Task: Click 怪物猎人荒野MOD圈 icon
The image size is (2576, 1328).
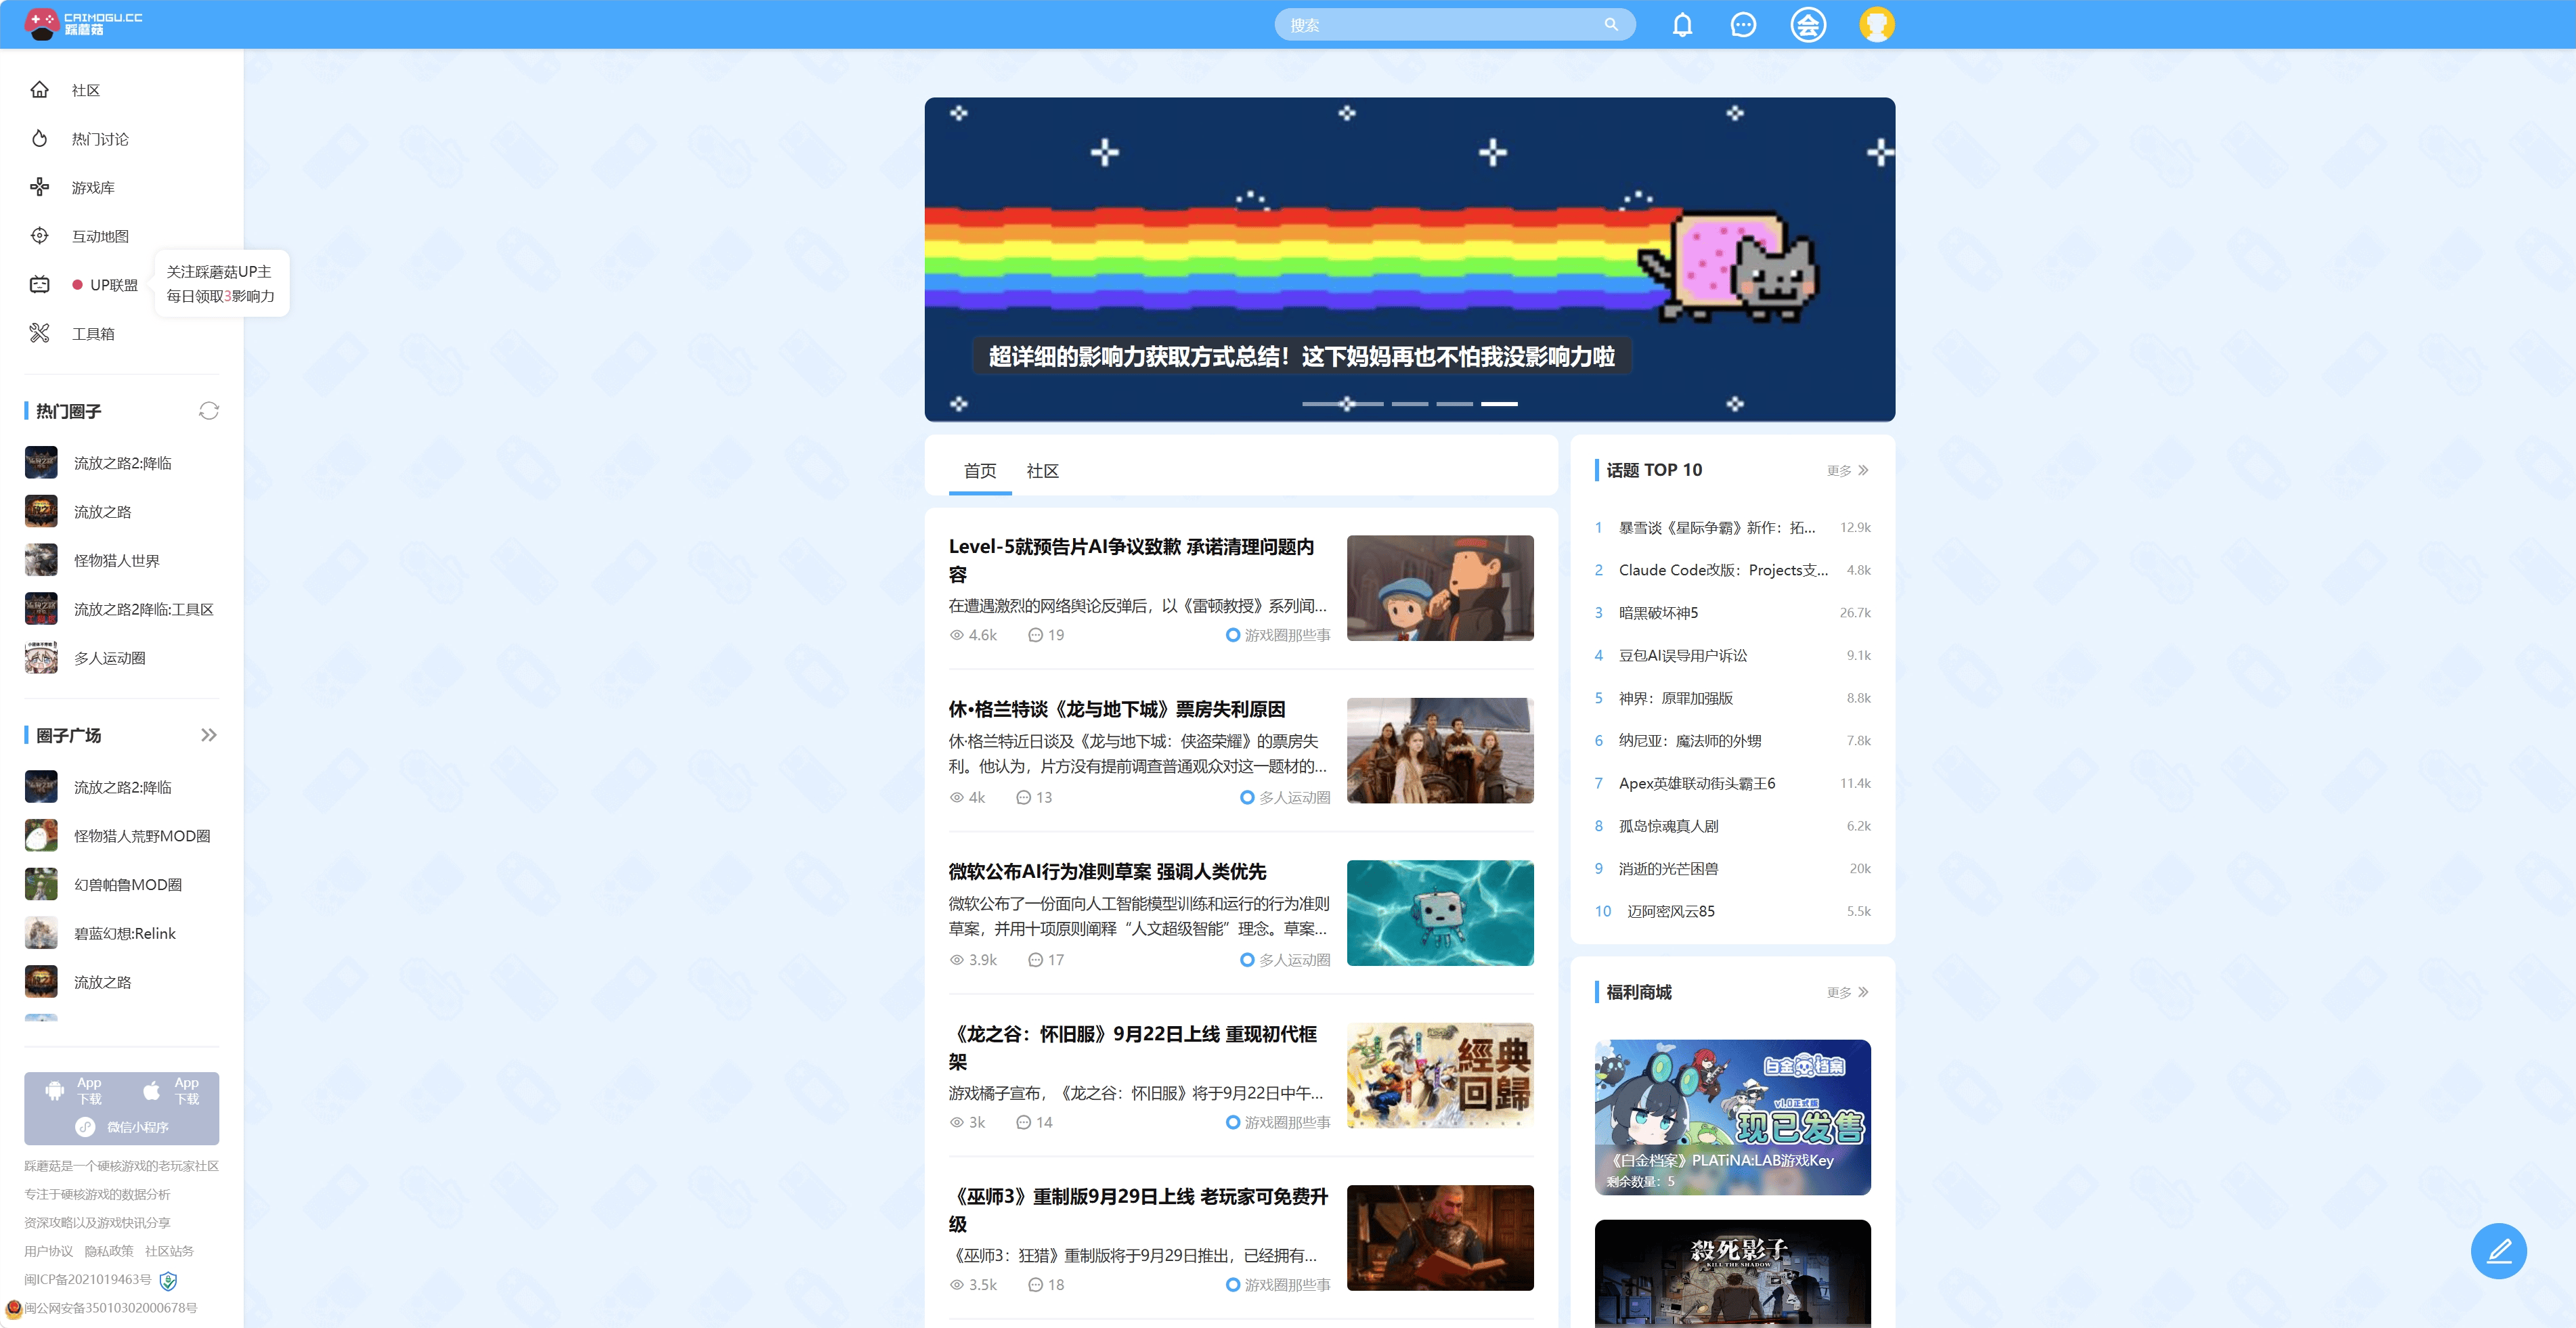Action: point(41,836)
